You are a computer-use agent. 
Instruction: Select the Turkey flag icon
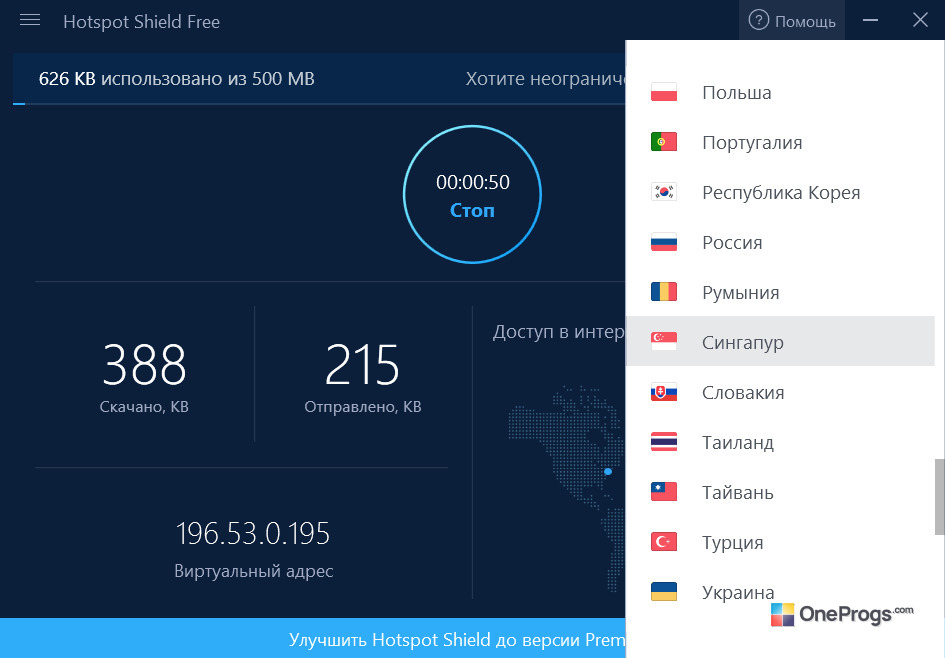(x=664, y=542)
